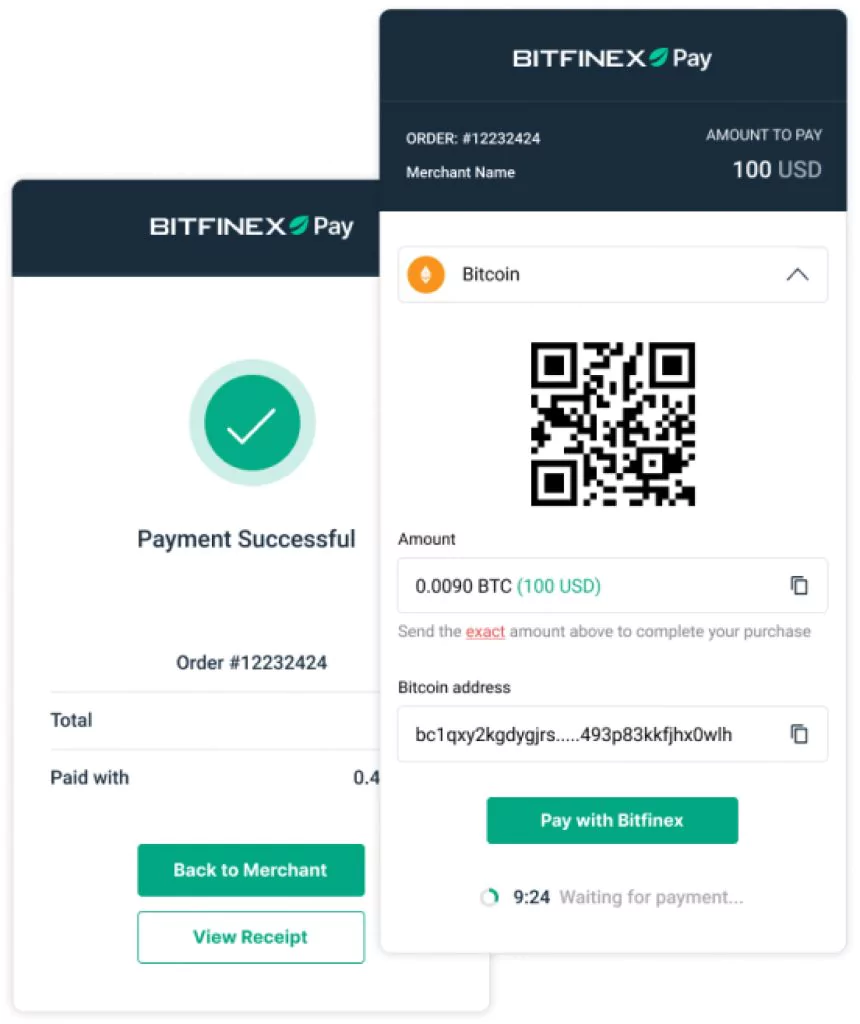This screenshot has height=1024, width=860.
Task: Open the Bitcoin currency dropdown
Action: (x=613, y=274)
